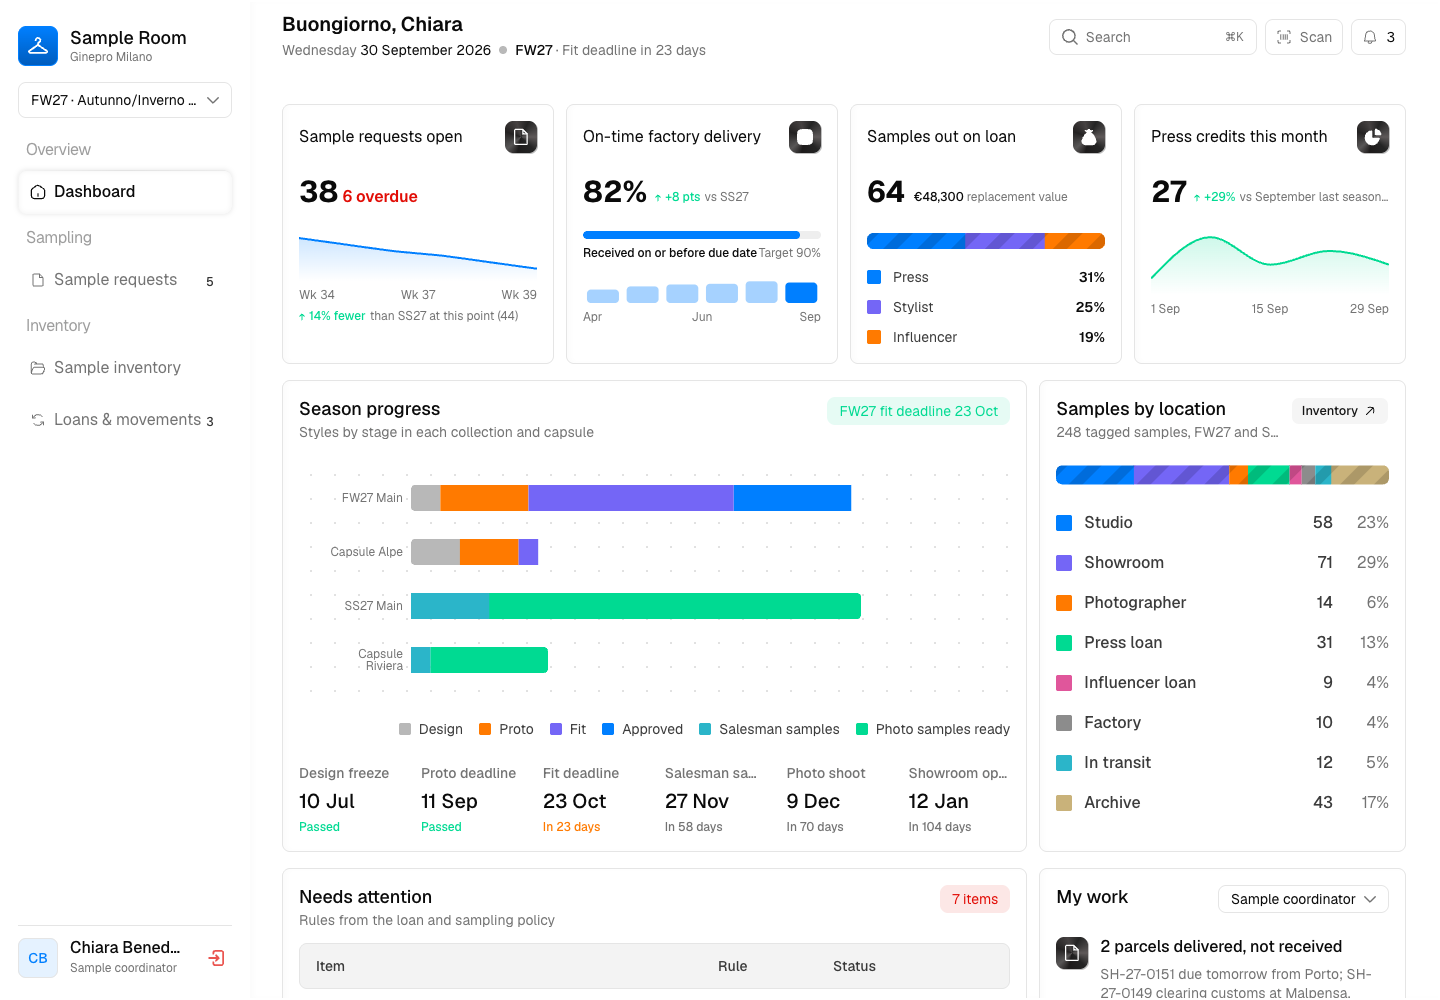Click the on-time delivery progress bar
1440x1000 pixels.
pyautogui.click(x=702, y=235)
